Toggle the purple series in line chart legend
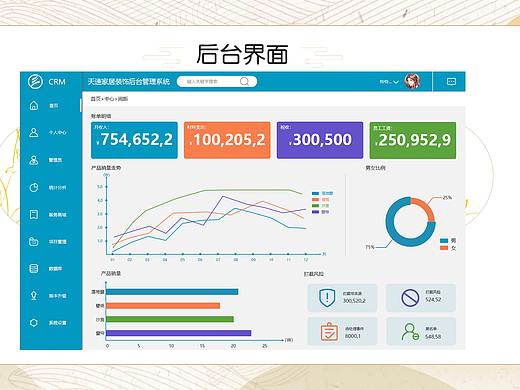520x390 pixels. coord(320,212)
